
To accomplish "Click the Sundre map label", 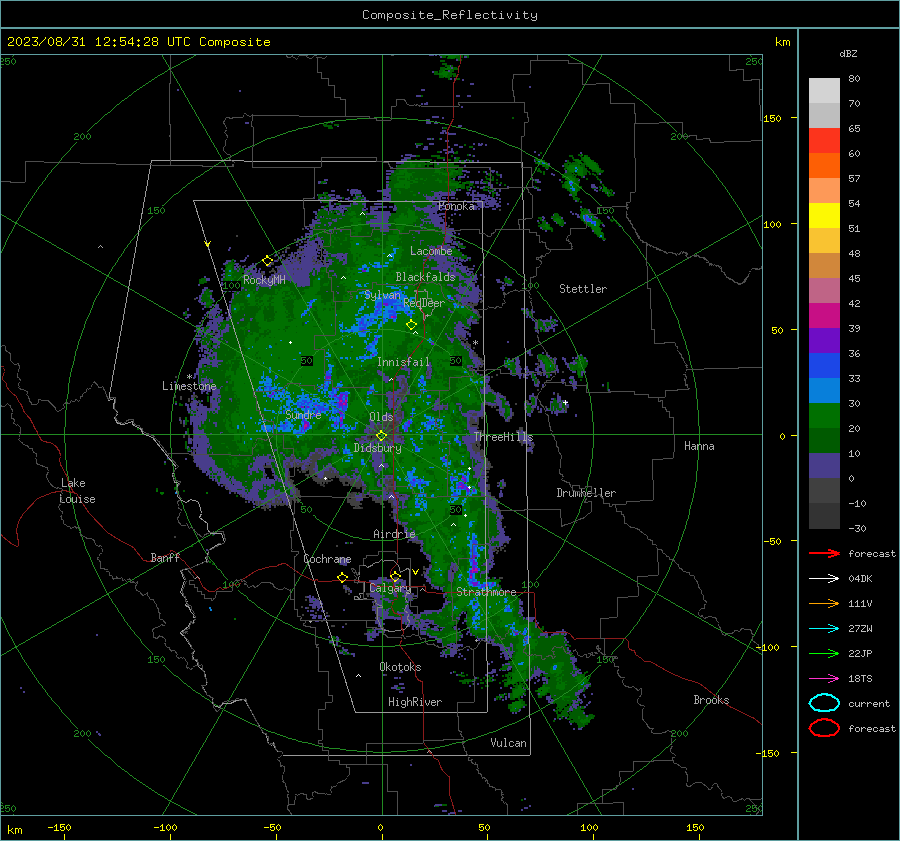I will coord(303,414).
